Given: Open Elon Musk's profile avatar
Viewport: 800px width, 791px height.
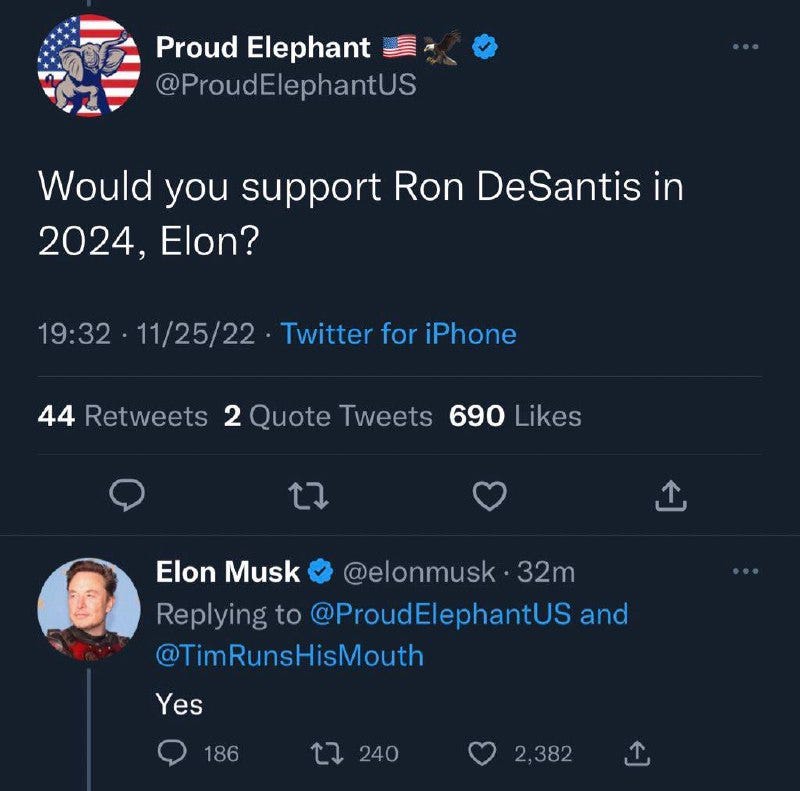Looking at the screenshot, I should tap(89, 609).
